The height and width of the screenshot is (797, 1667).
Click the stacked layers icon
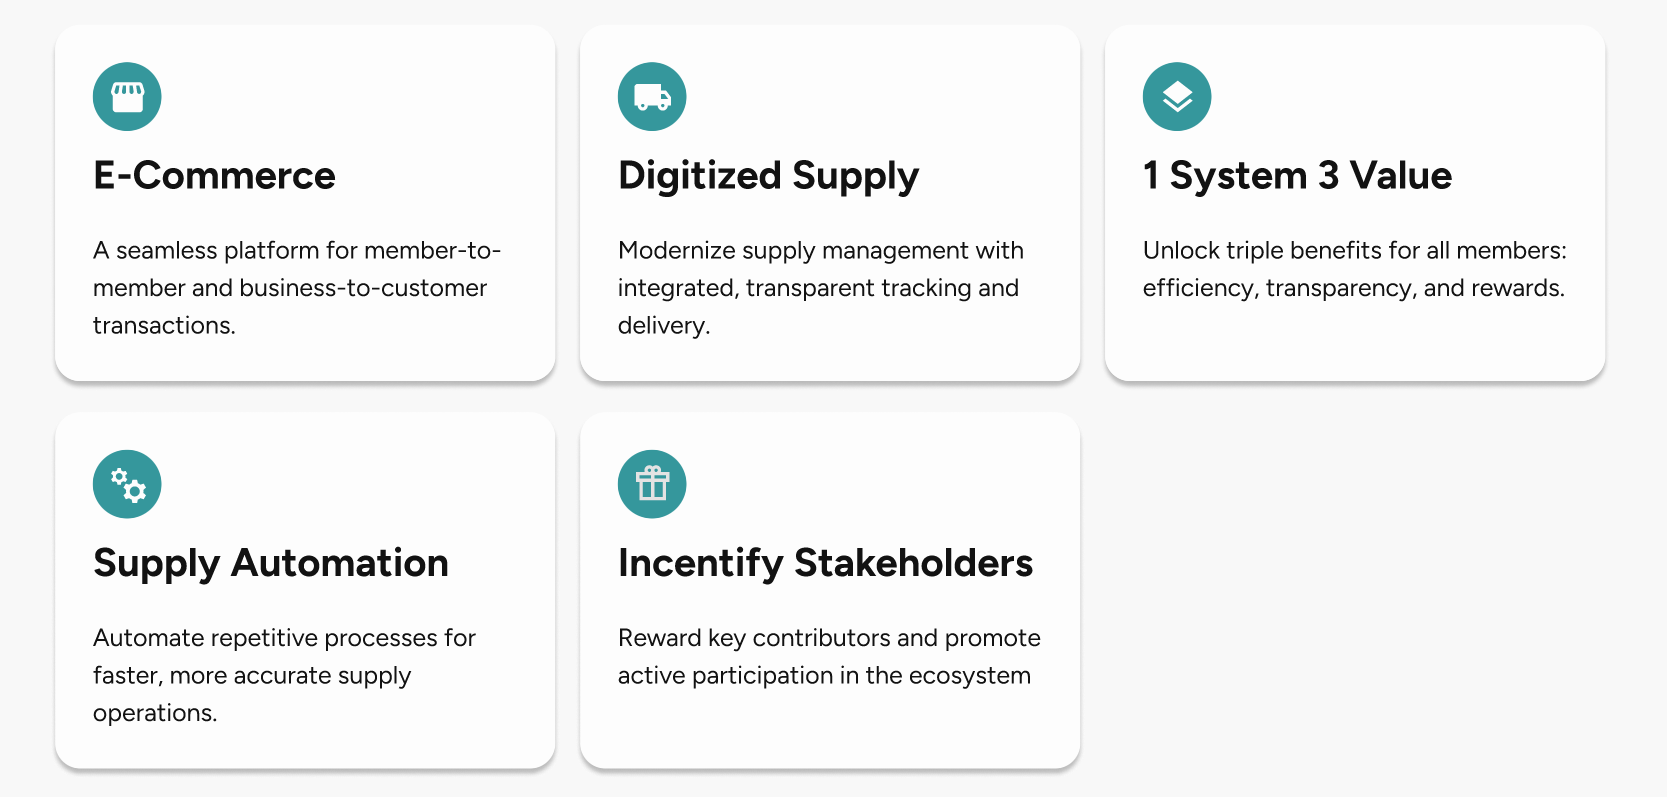click(x=1177, y=97)
